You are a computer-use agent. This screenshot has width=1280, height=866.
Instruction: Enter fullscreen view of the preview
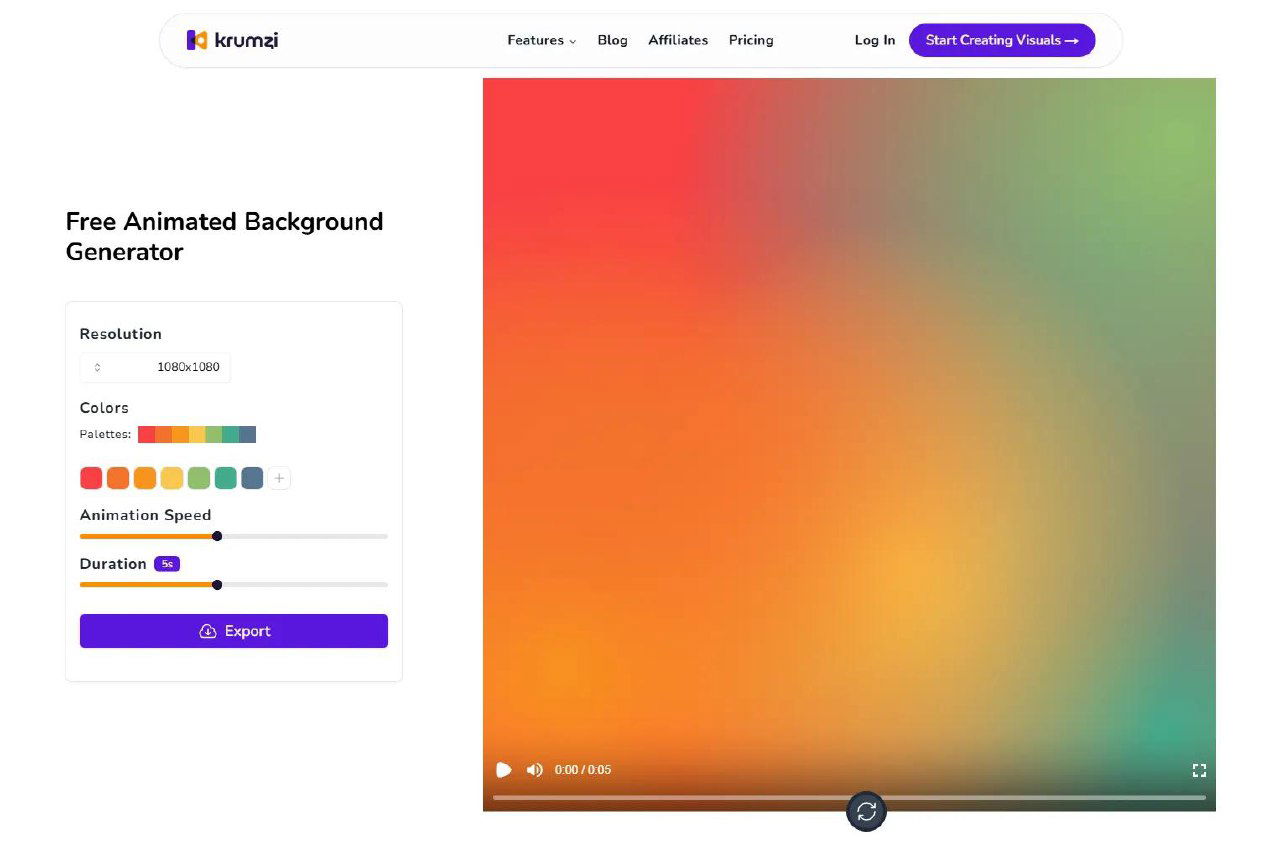(x=1199, y=770)
